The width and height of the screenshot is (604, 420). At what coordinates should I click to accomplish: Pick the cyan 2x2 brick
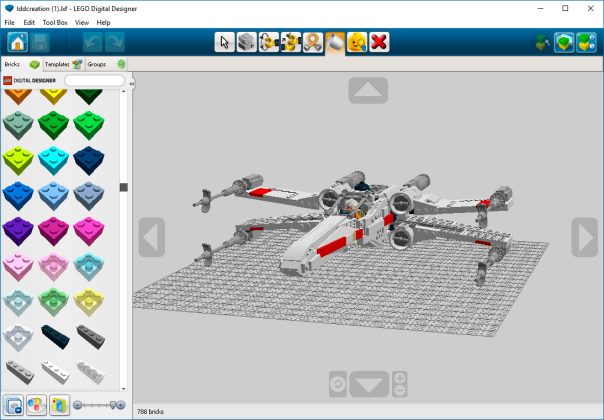(x=54, y=160)
